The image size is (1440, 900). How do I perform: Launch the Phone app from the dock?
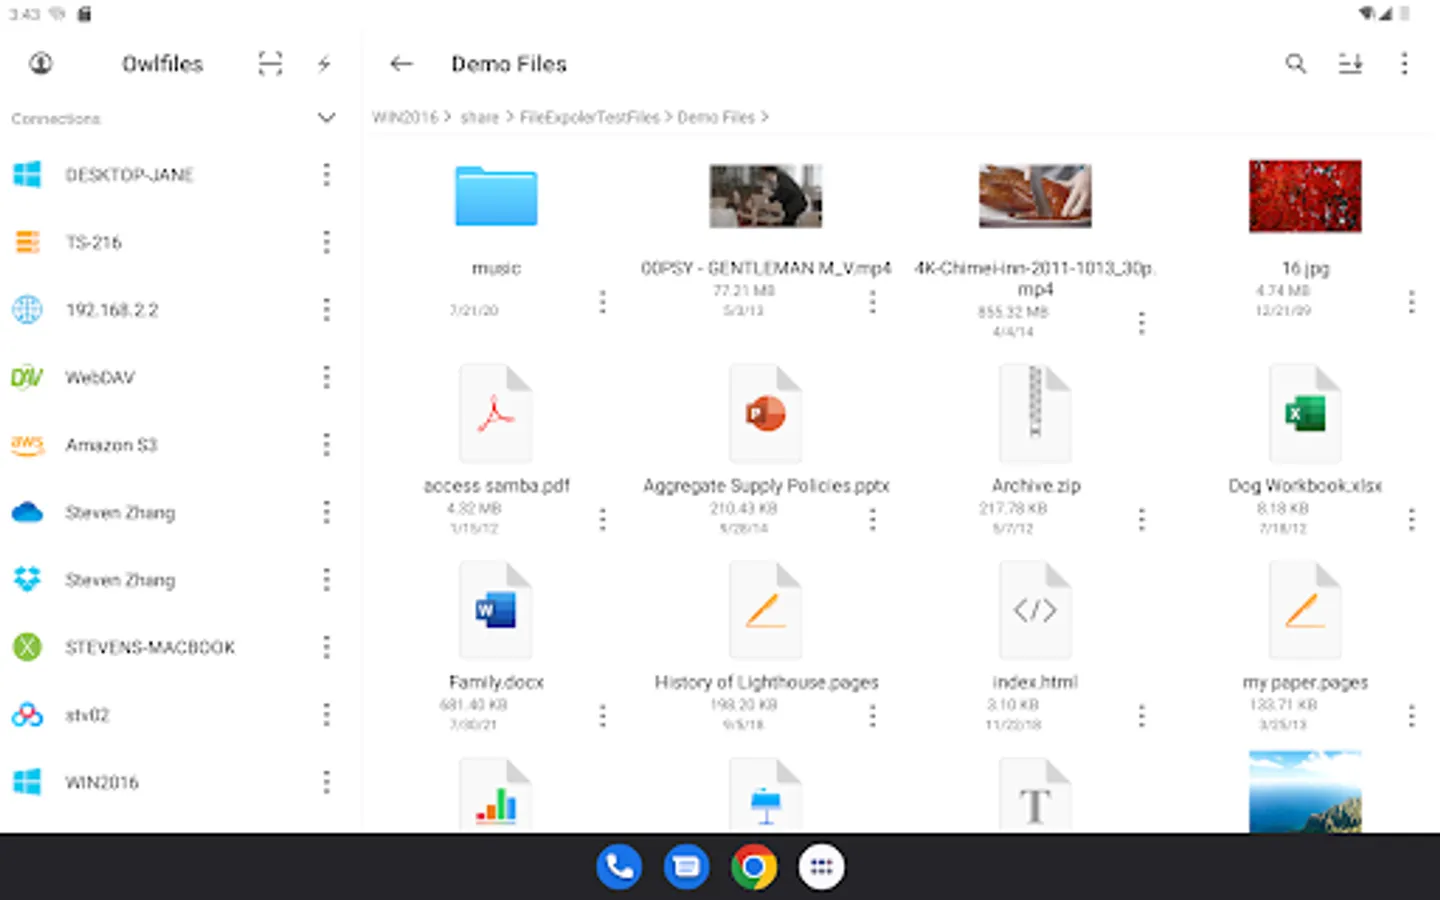click(619, 867)
